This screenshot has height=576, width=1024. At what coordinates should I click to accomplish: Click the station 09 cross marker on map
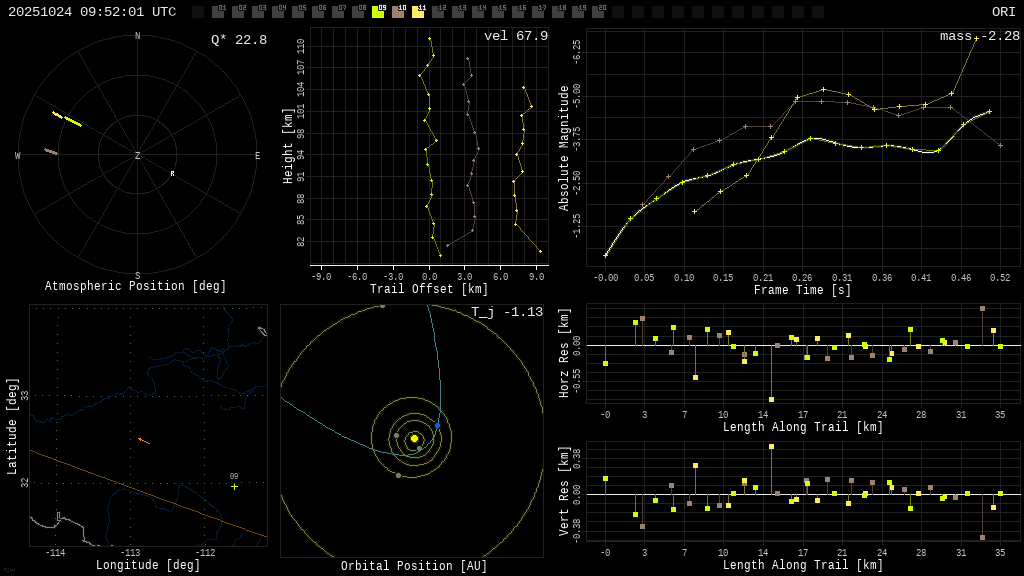pos(234,487)
